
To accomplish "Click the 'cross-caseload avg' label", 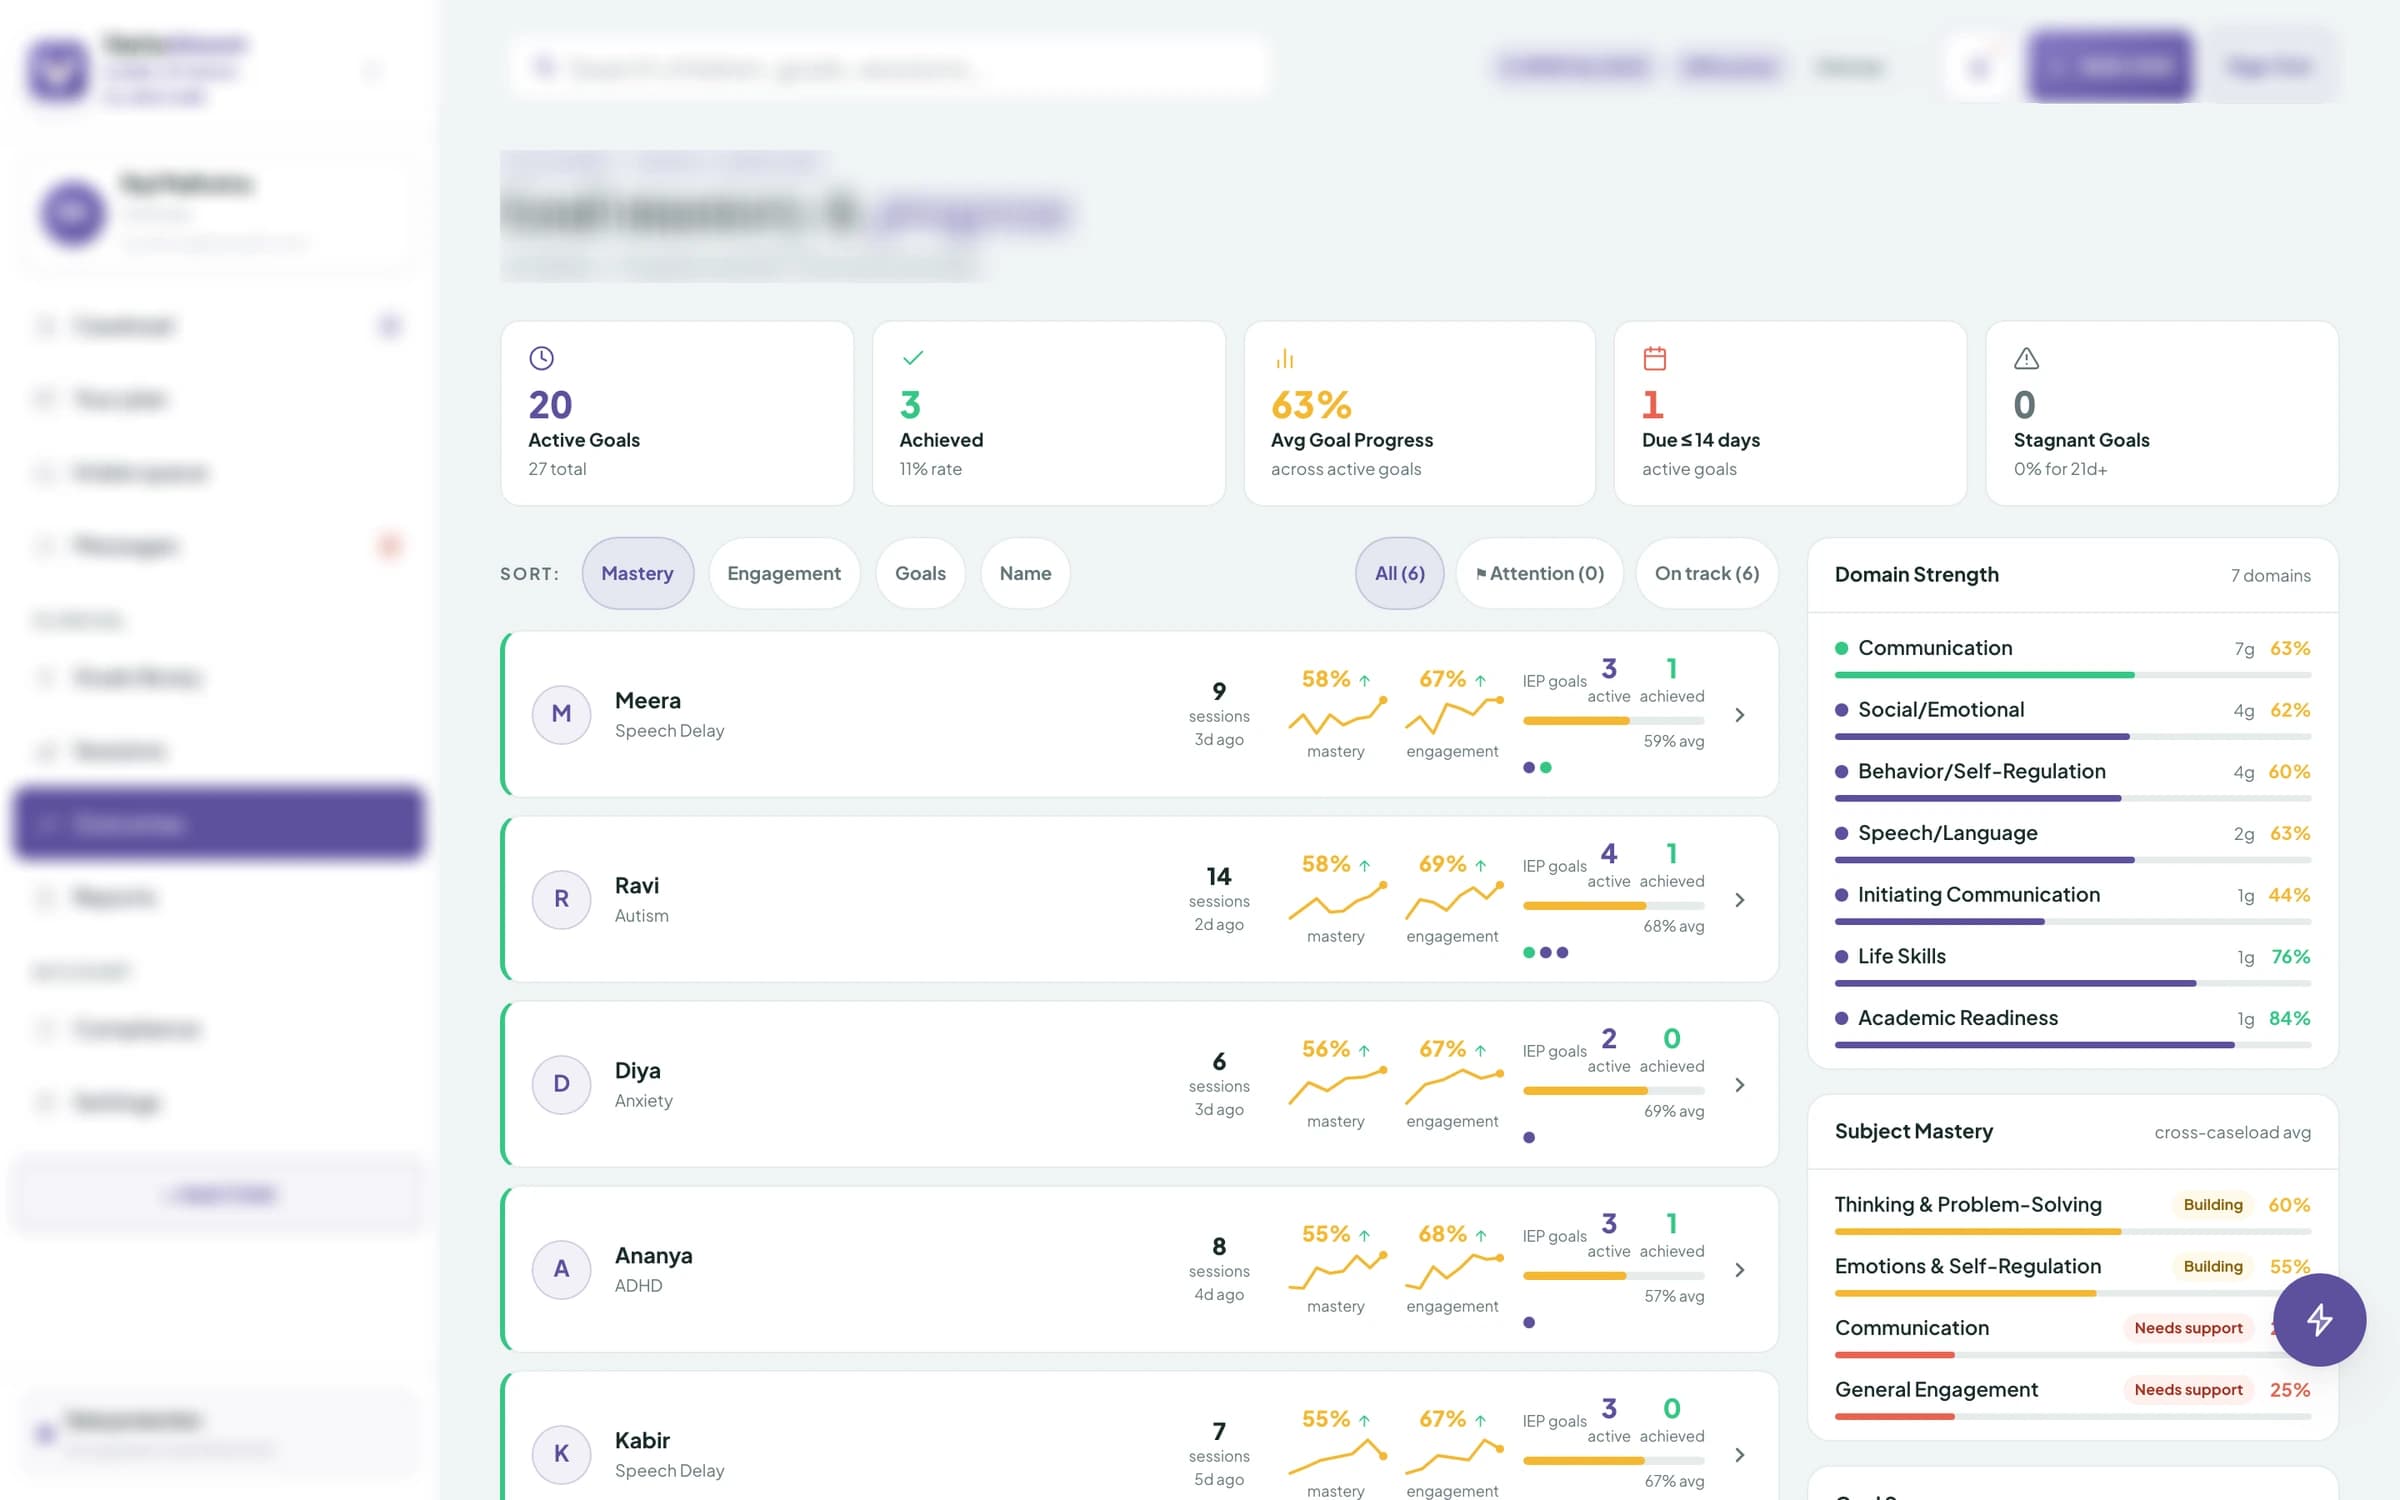I will click(2232, 1132).
